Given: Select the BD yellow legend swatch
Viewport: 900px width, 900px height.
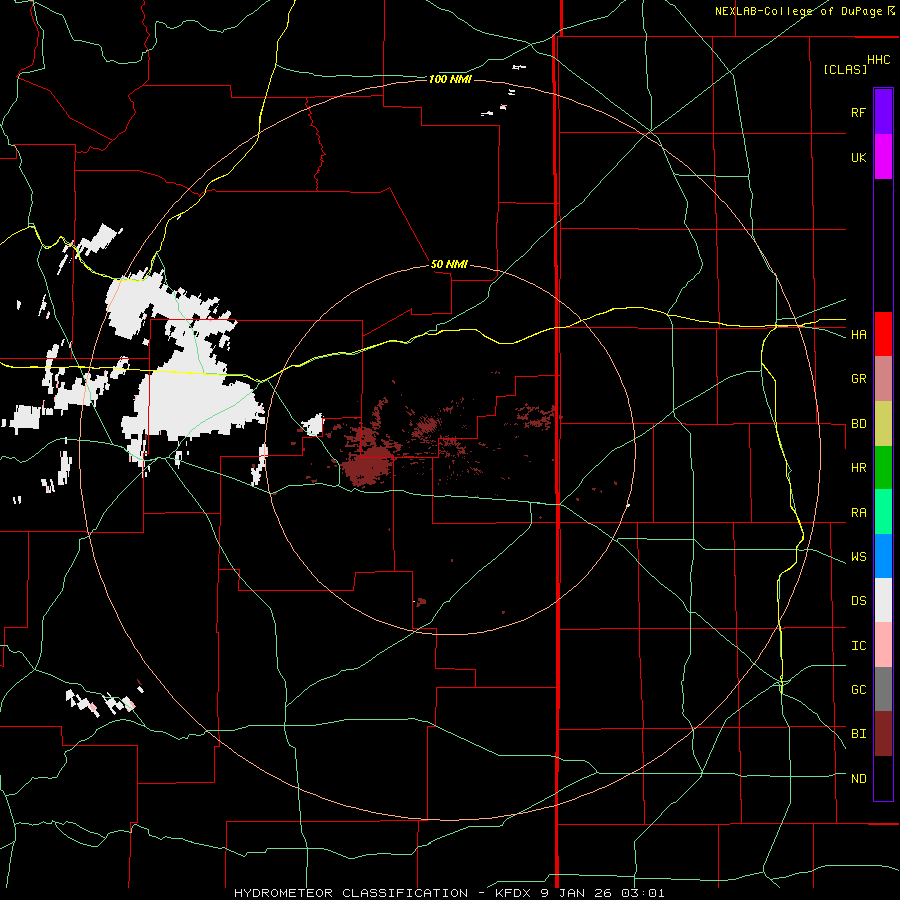Looking at the screenshot, I should pyautogui.click(x=883, y=424).
